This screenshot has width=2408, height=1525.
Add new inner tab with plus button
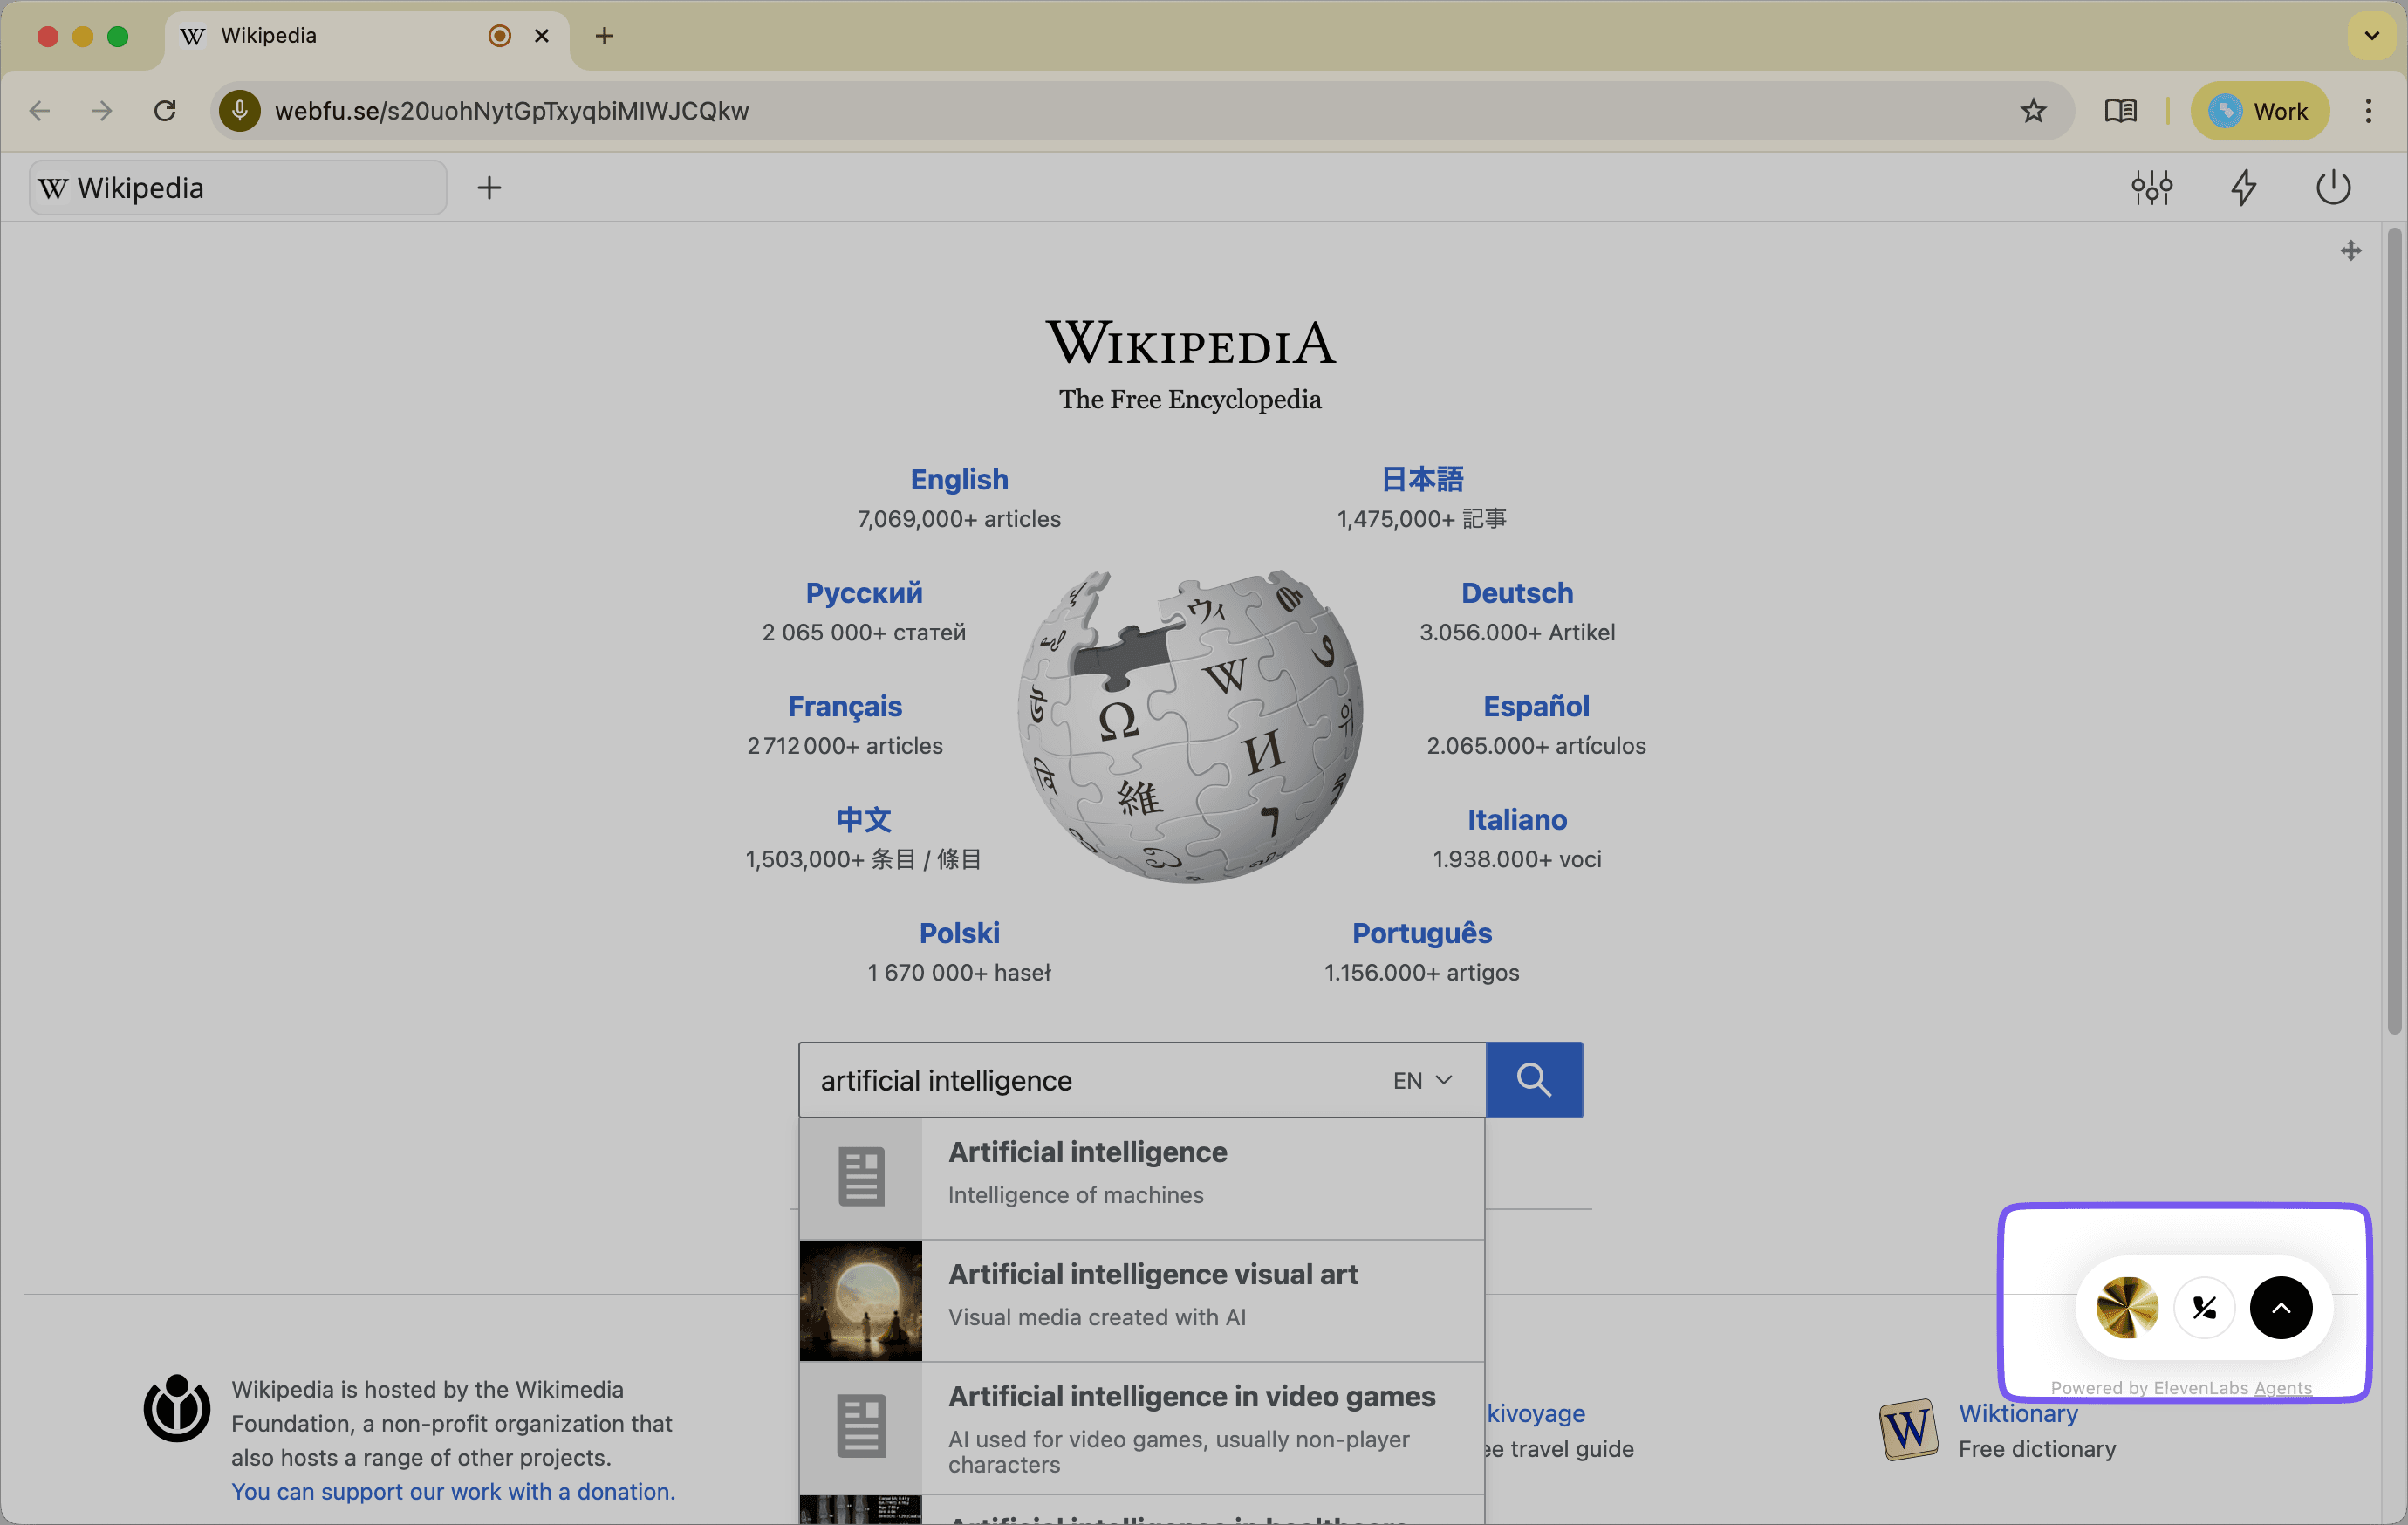coord(489,188)
